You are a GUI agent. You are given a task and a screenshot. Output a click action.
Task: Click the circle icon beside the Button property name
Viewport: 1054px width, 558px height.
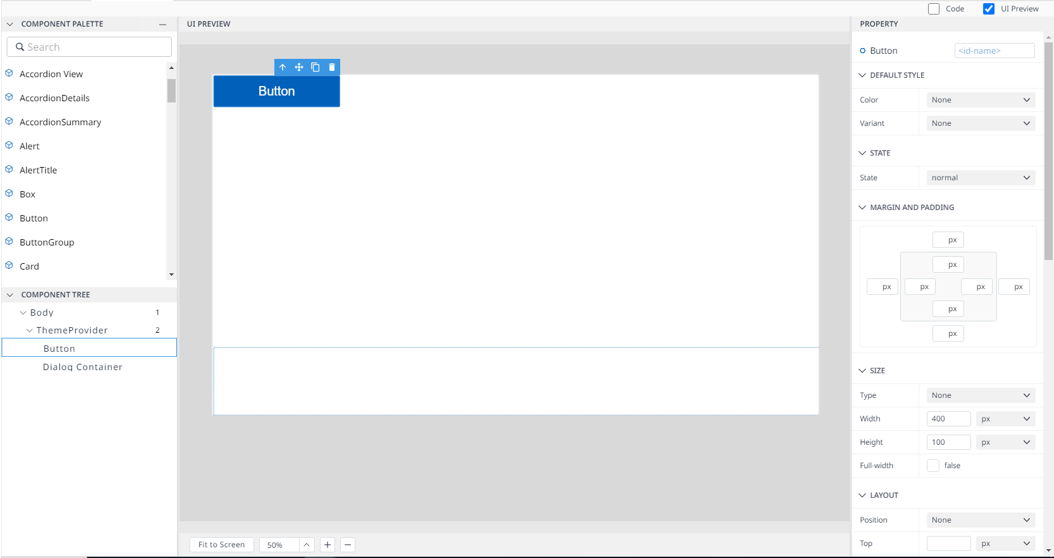(x=862, y=51)
